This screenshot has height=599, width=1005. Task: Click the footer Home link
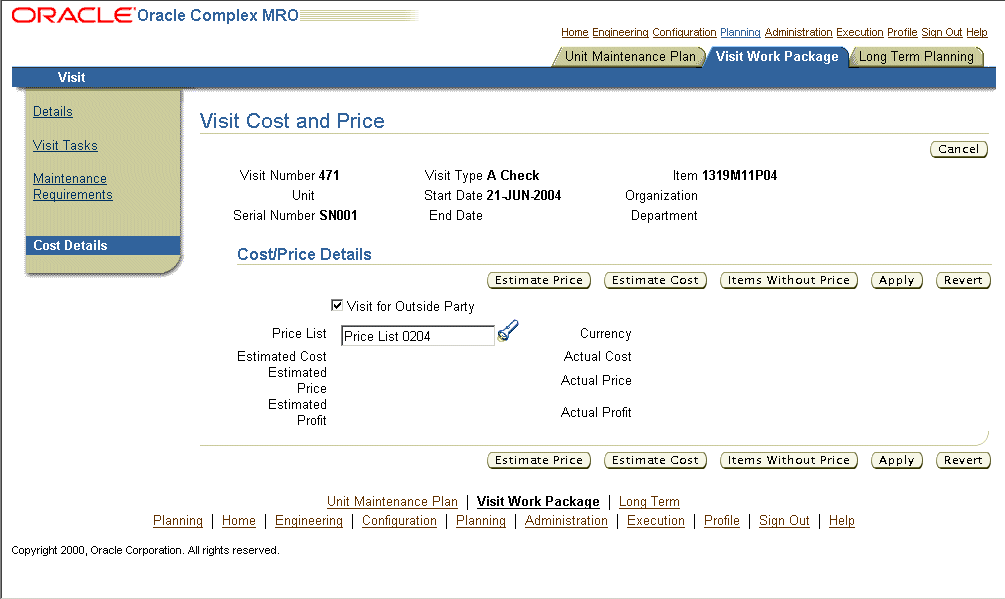click(238, 521)
